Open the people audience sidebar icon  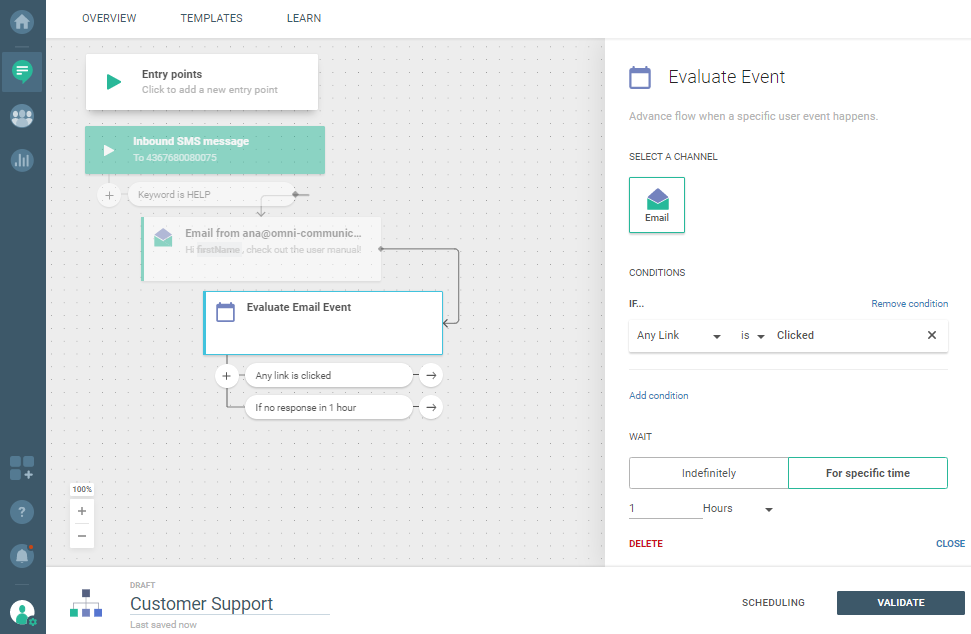[22, 115]
